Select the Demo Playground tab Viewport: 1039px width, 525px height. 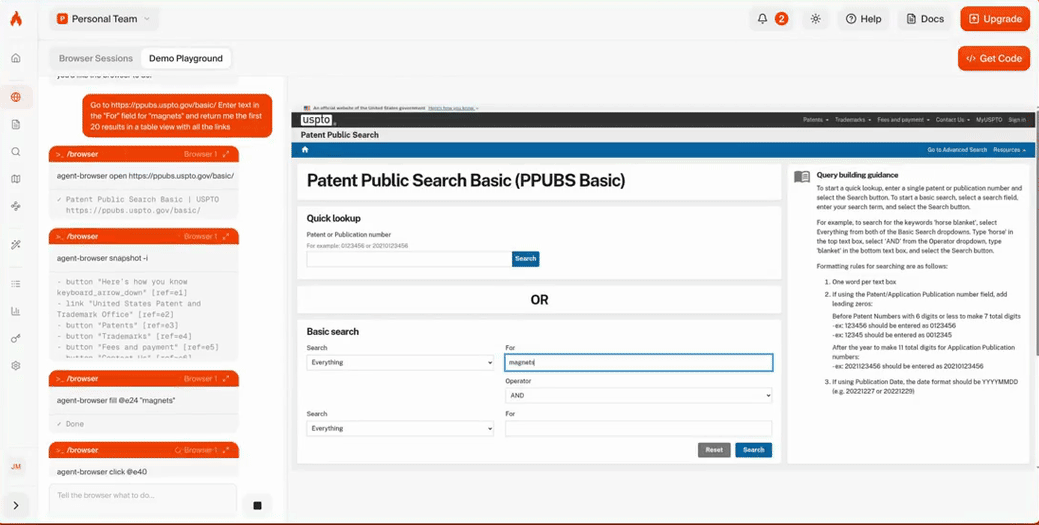pyautogui.click(x=186, y=58)
